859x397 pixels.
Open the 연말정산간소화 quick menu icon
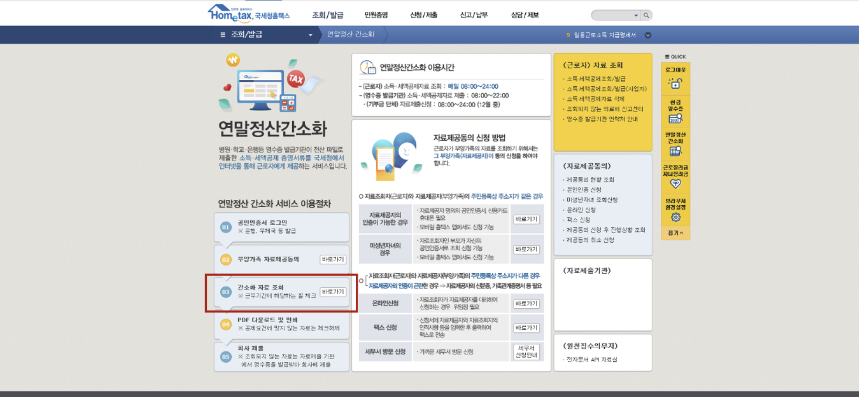pos(675,151)
